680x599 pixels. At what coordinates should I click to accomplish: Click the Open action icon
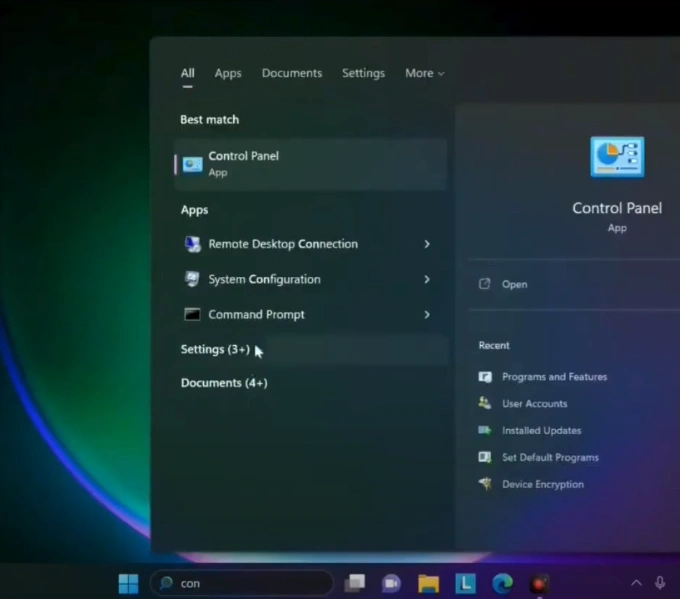point(484,284)
